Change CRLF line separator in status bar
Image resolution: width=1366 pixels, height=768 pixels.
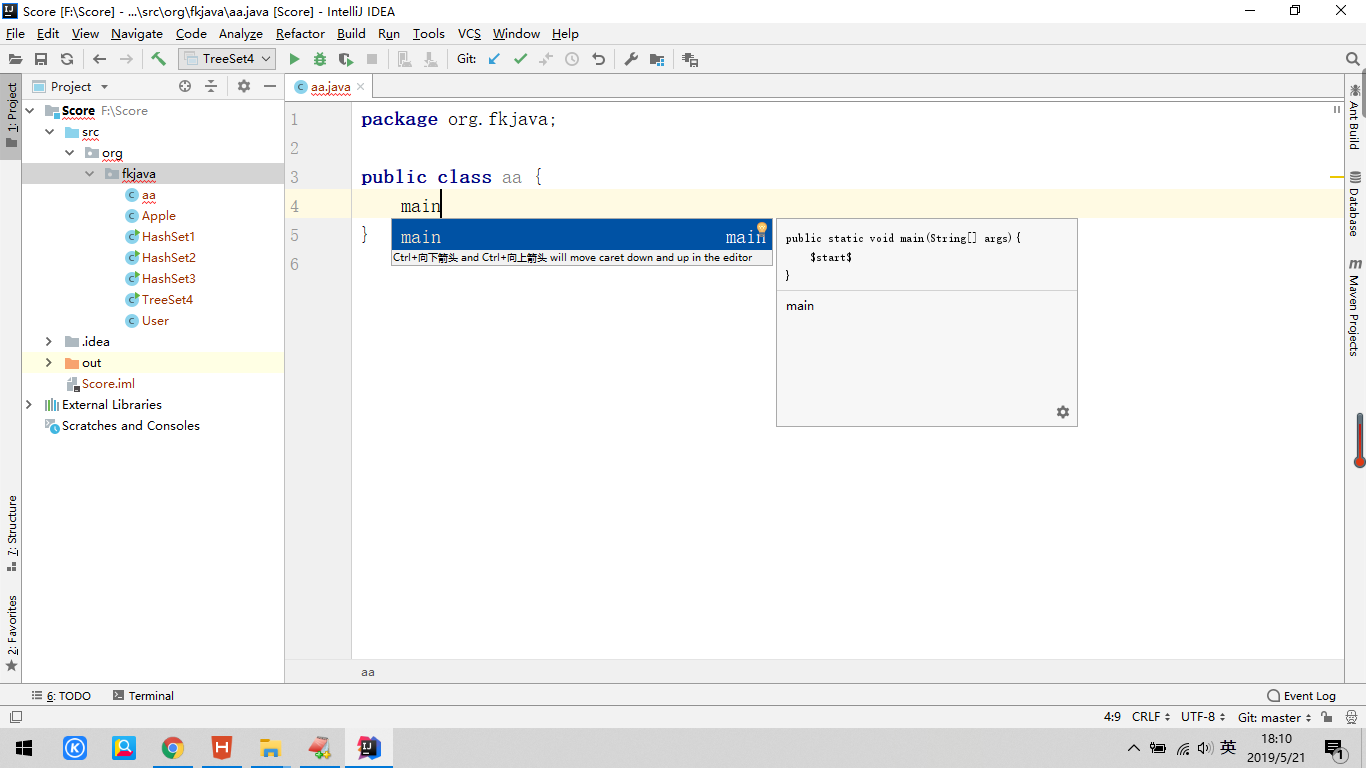coord(1151,717)
